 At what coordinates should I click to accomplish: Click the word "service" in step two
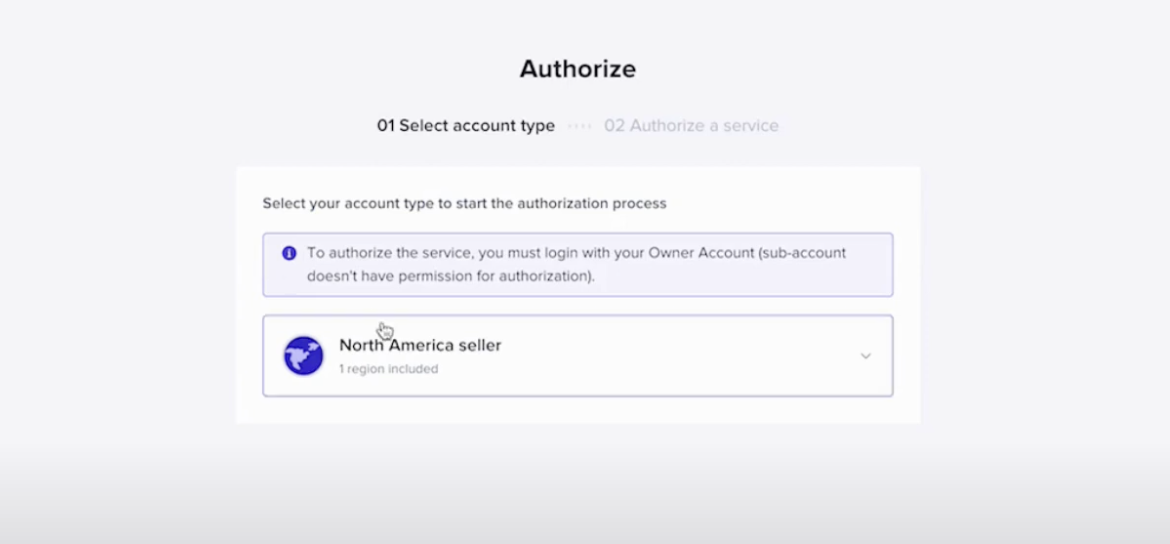752,126
